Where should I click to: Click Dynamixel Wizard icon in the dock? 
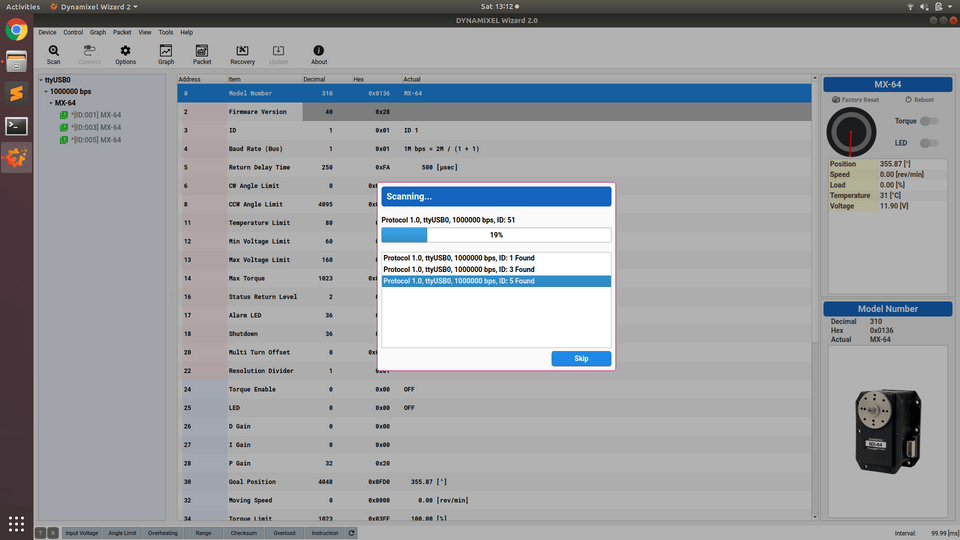tap(17, 158)
